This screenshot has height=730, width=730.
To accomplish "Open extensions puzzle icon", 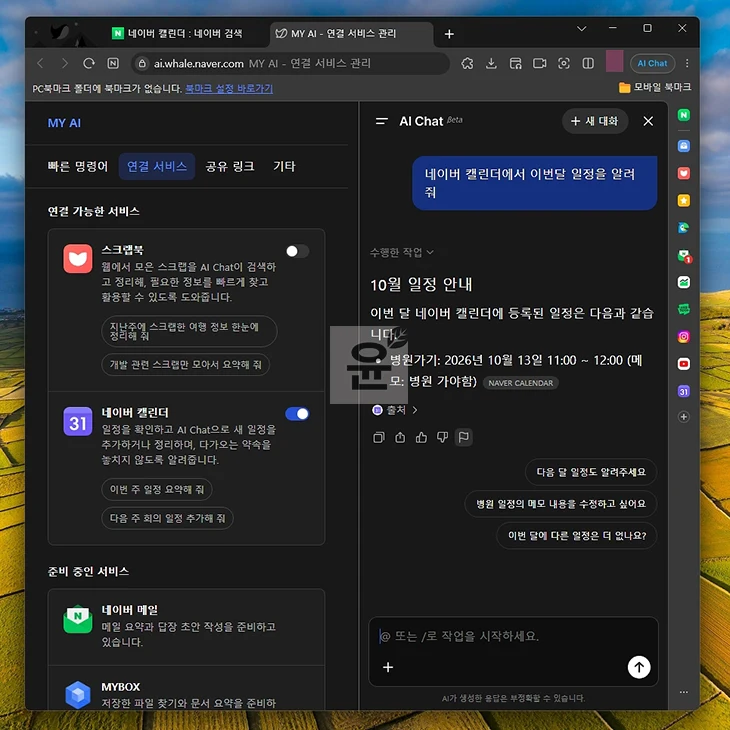I will click(x=467, y=63).
